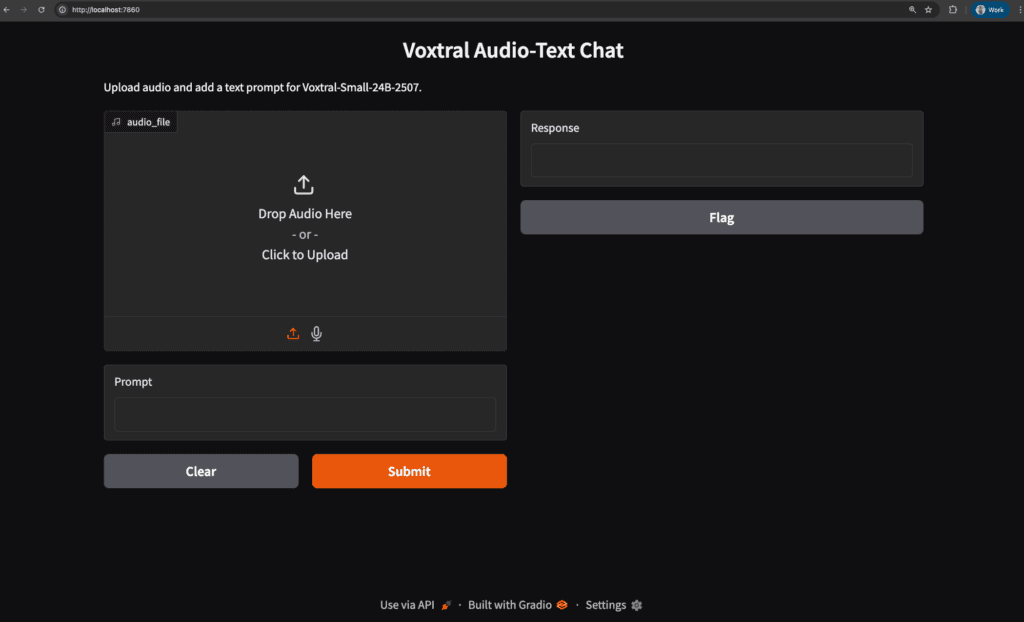1024x622 pixels.
Task: Click the browser forward arrow
Action: click(x=24, y=10)
